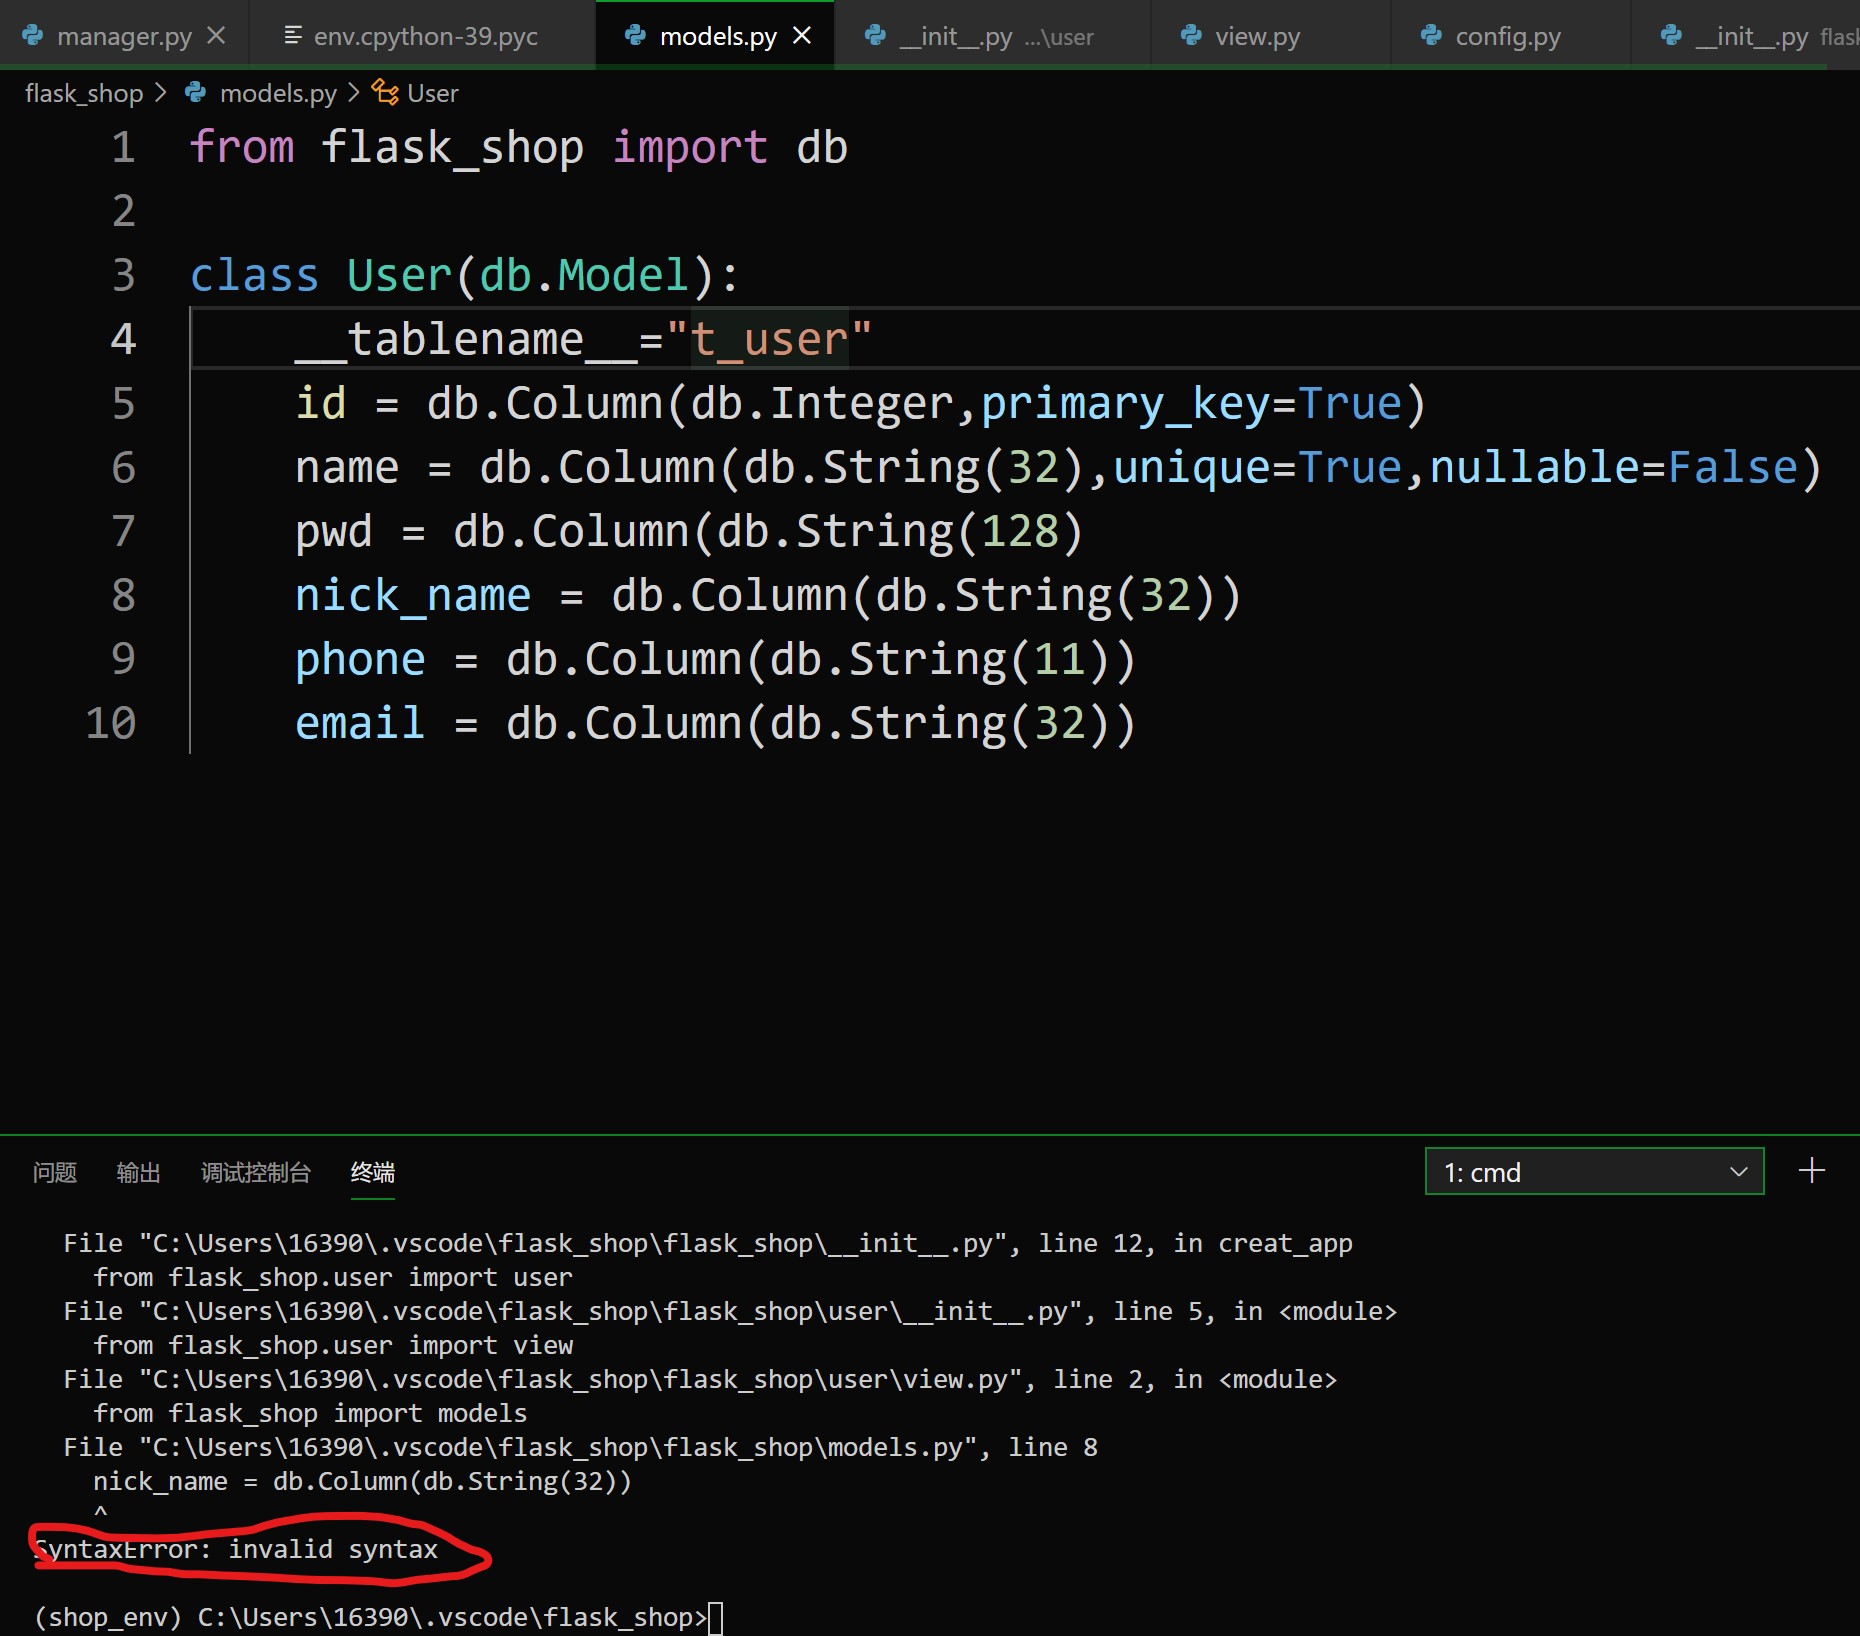Screen dimensions: 1860x1636
Task: Open the config.py tab
Action: point(1510,36)
